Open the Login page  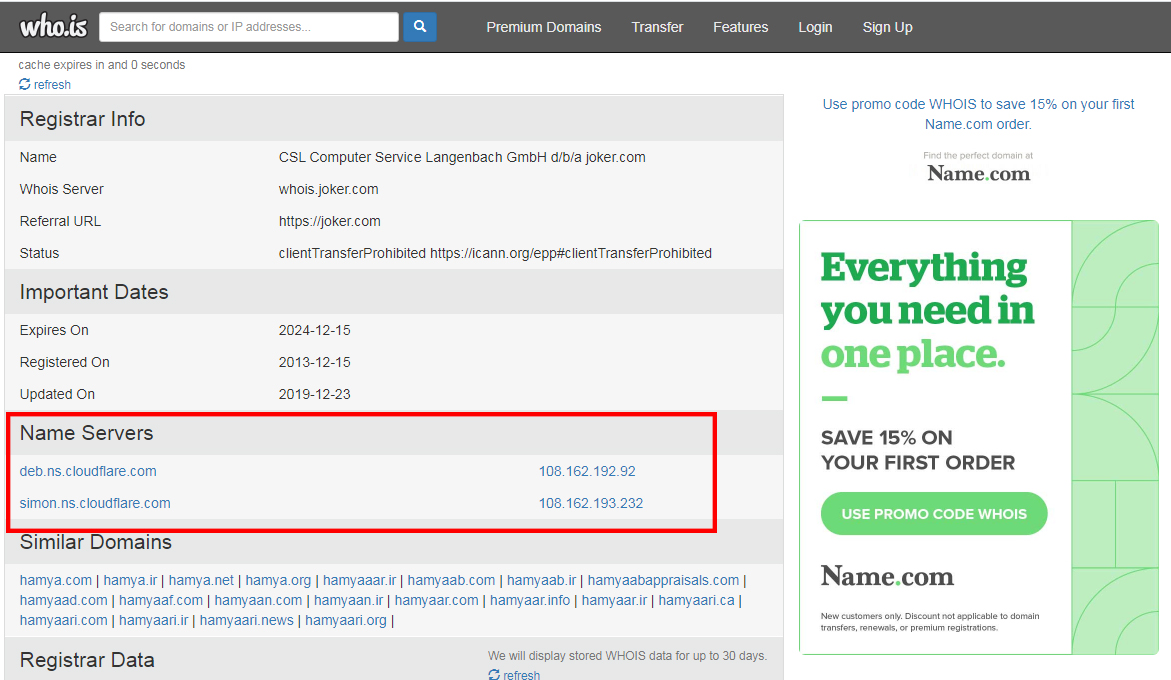coord(815,27)
